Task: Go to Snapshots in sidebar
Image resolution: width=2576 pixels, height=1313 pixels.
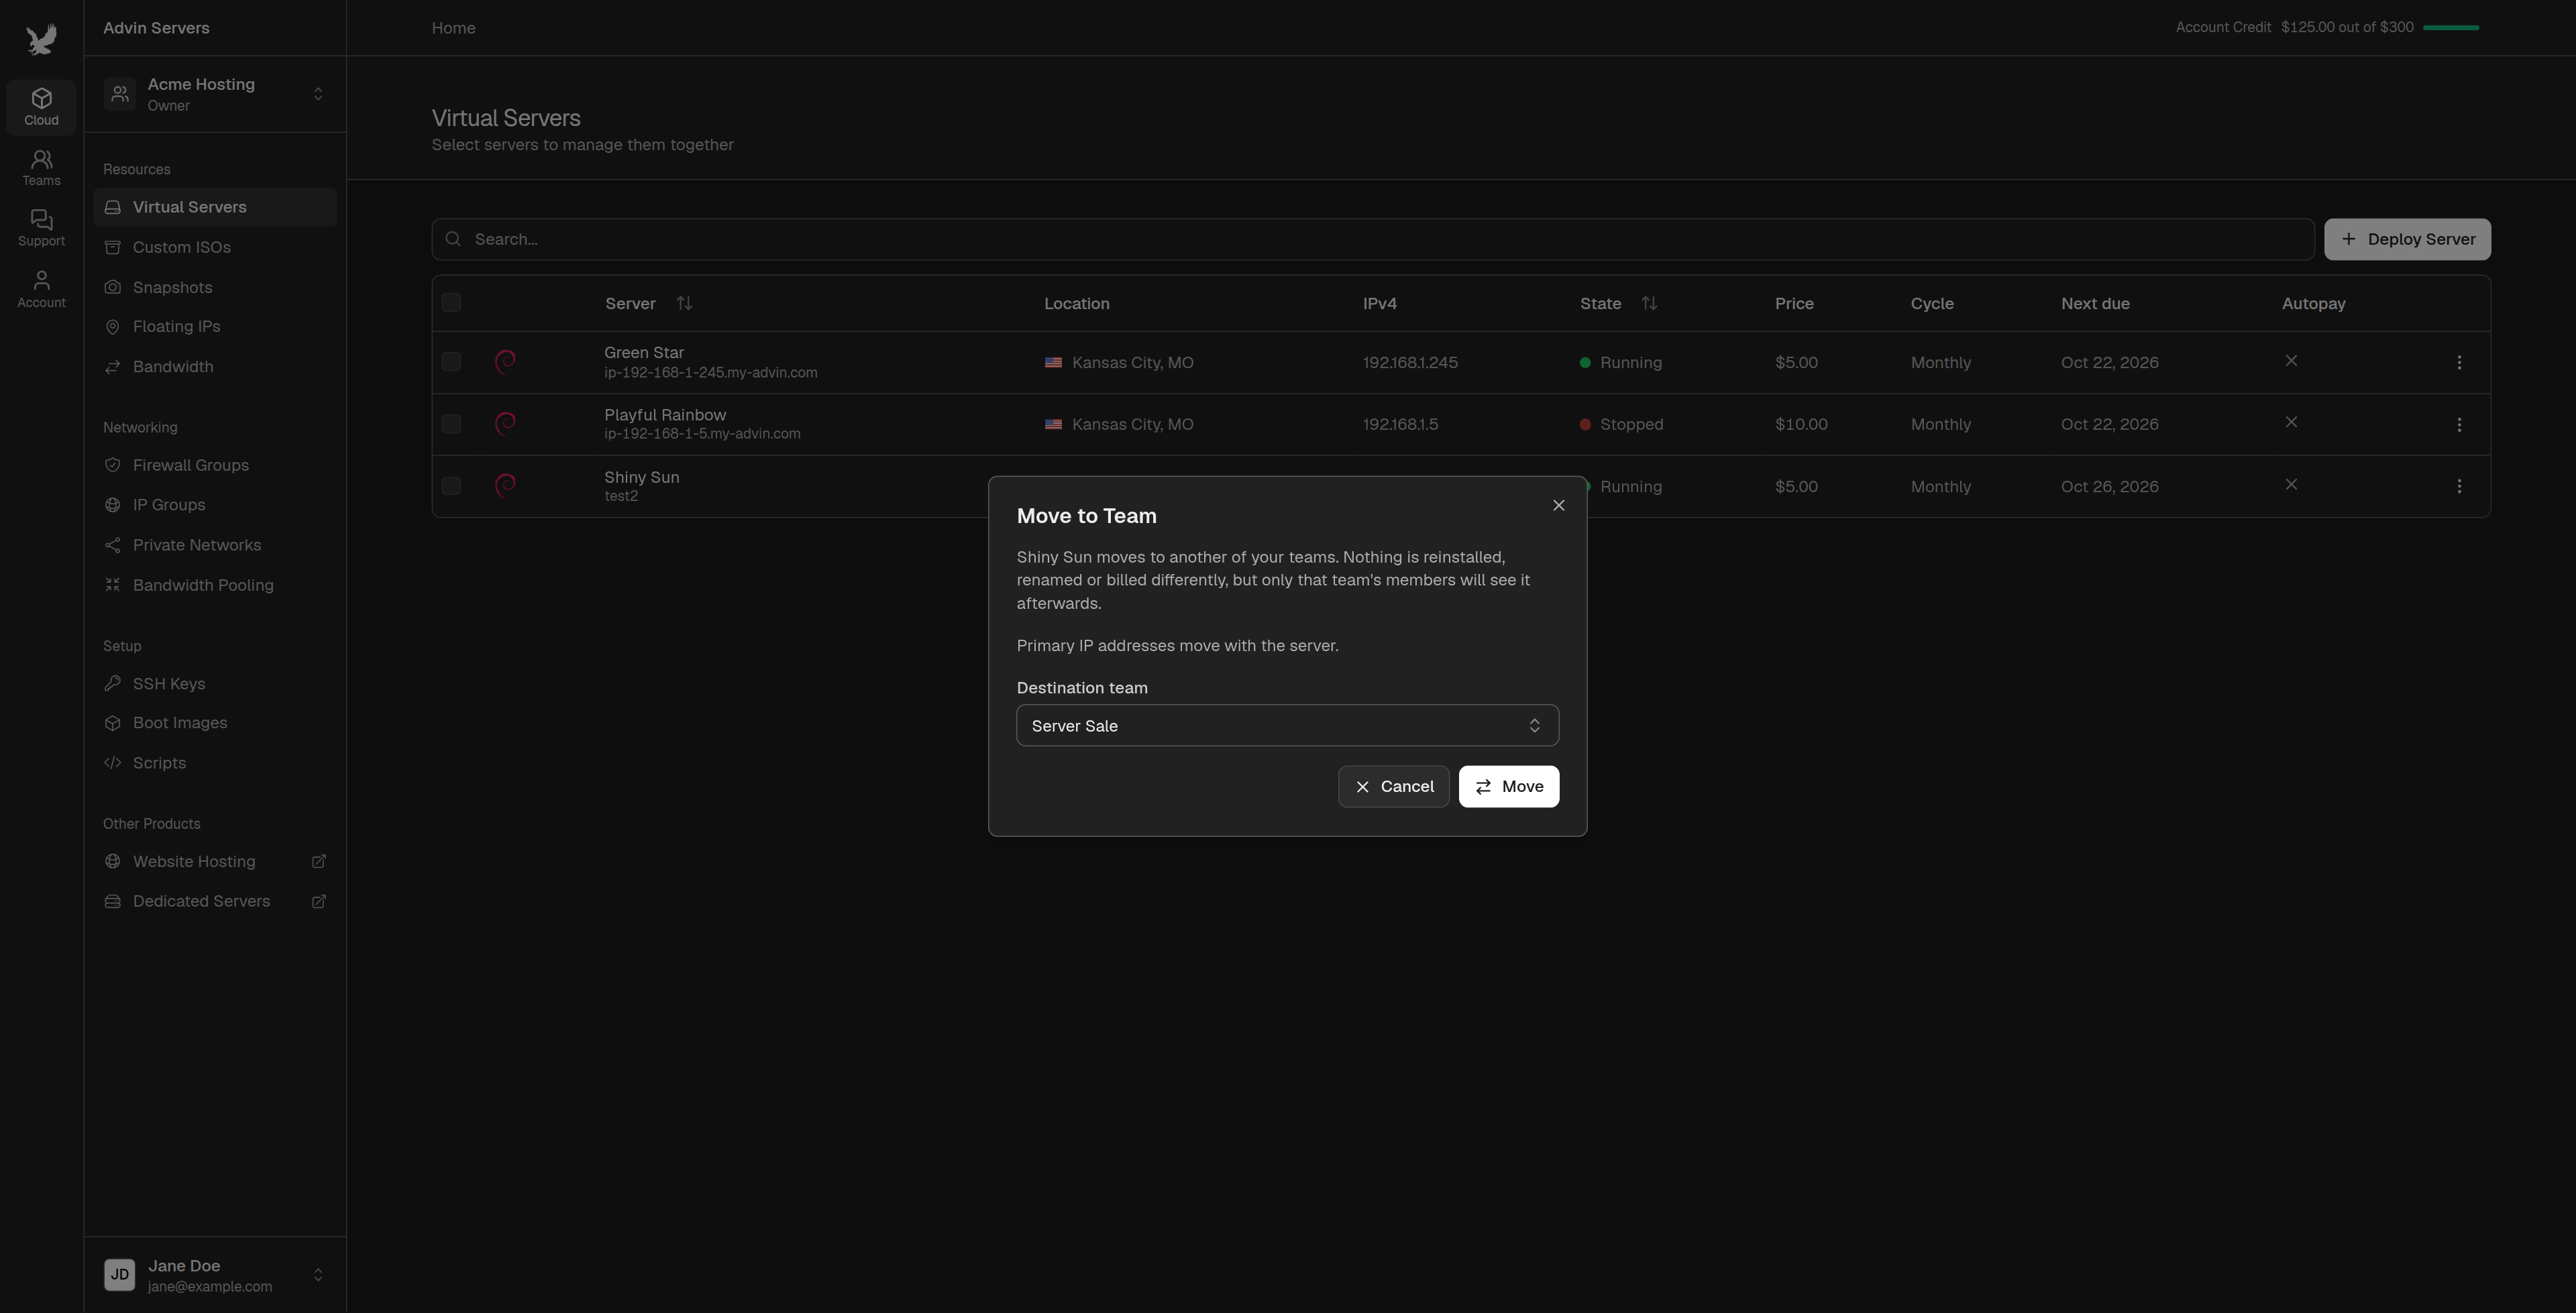Action: [x=215, y=287]
